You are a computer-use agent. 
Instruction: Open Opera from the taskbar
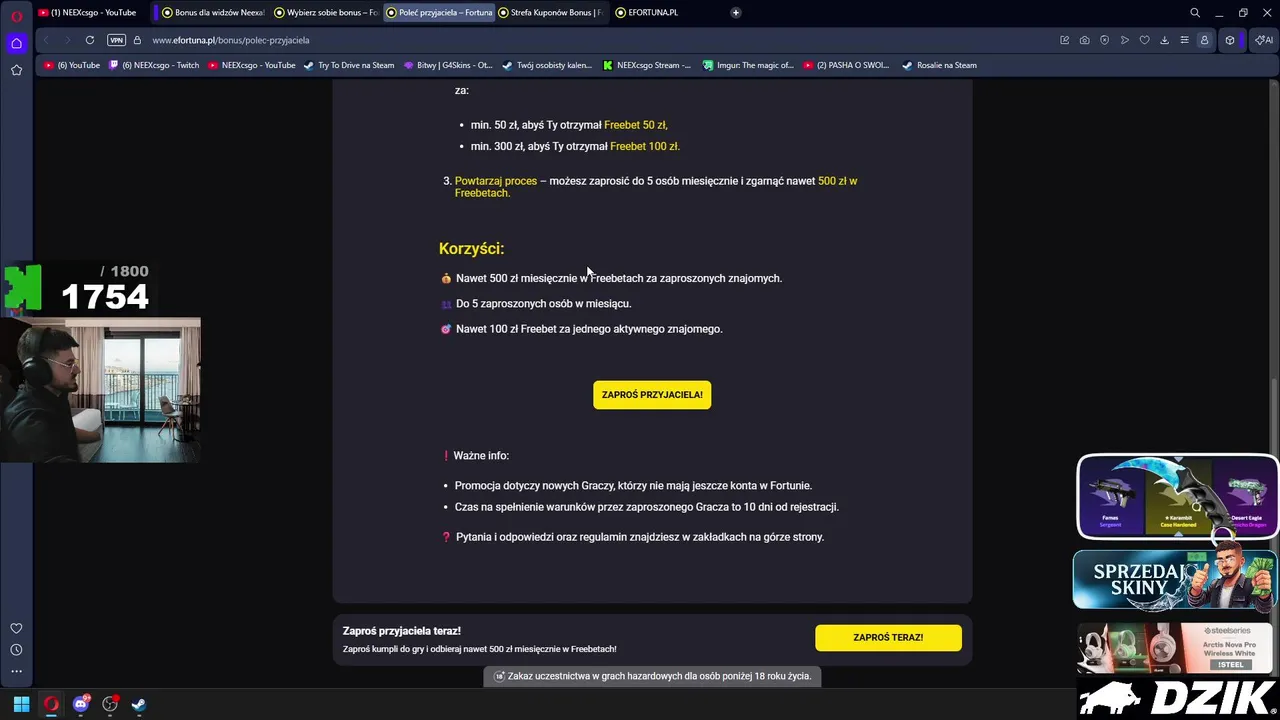[51, 704]
